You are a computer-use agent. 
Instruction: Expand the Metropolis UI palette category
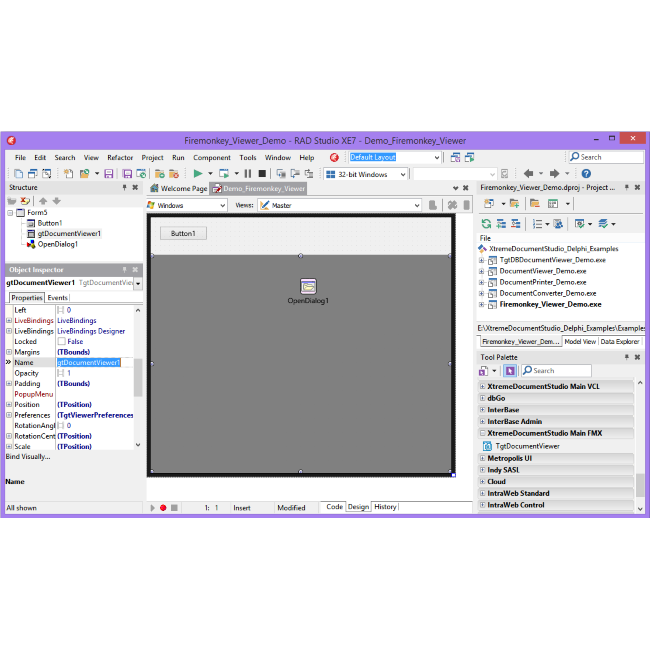(x=482, y=458)
